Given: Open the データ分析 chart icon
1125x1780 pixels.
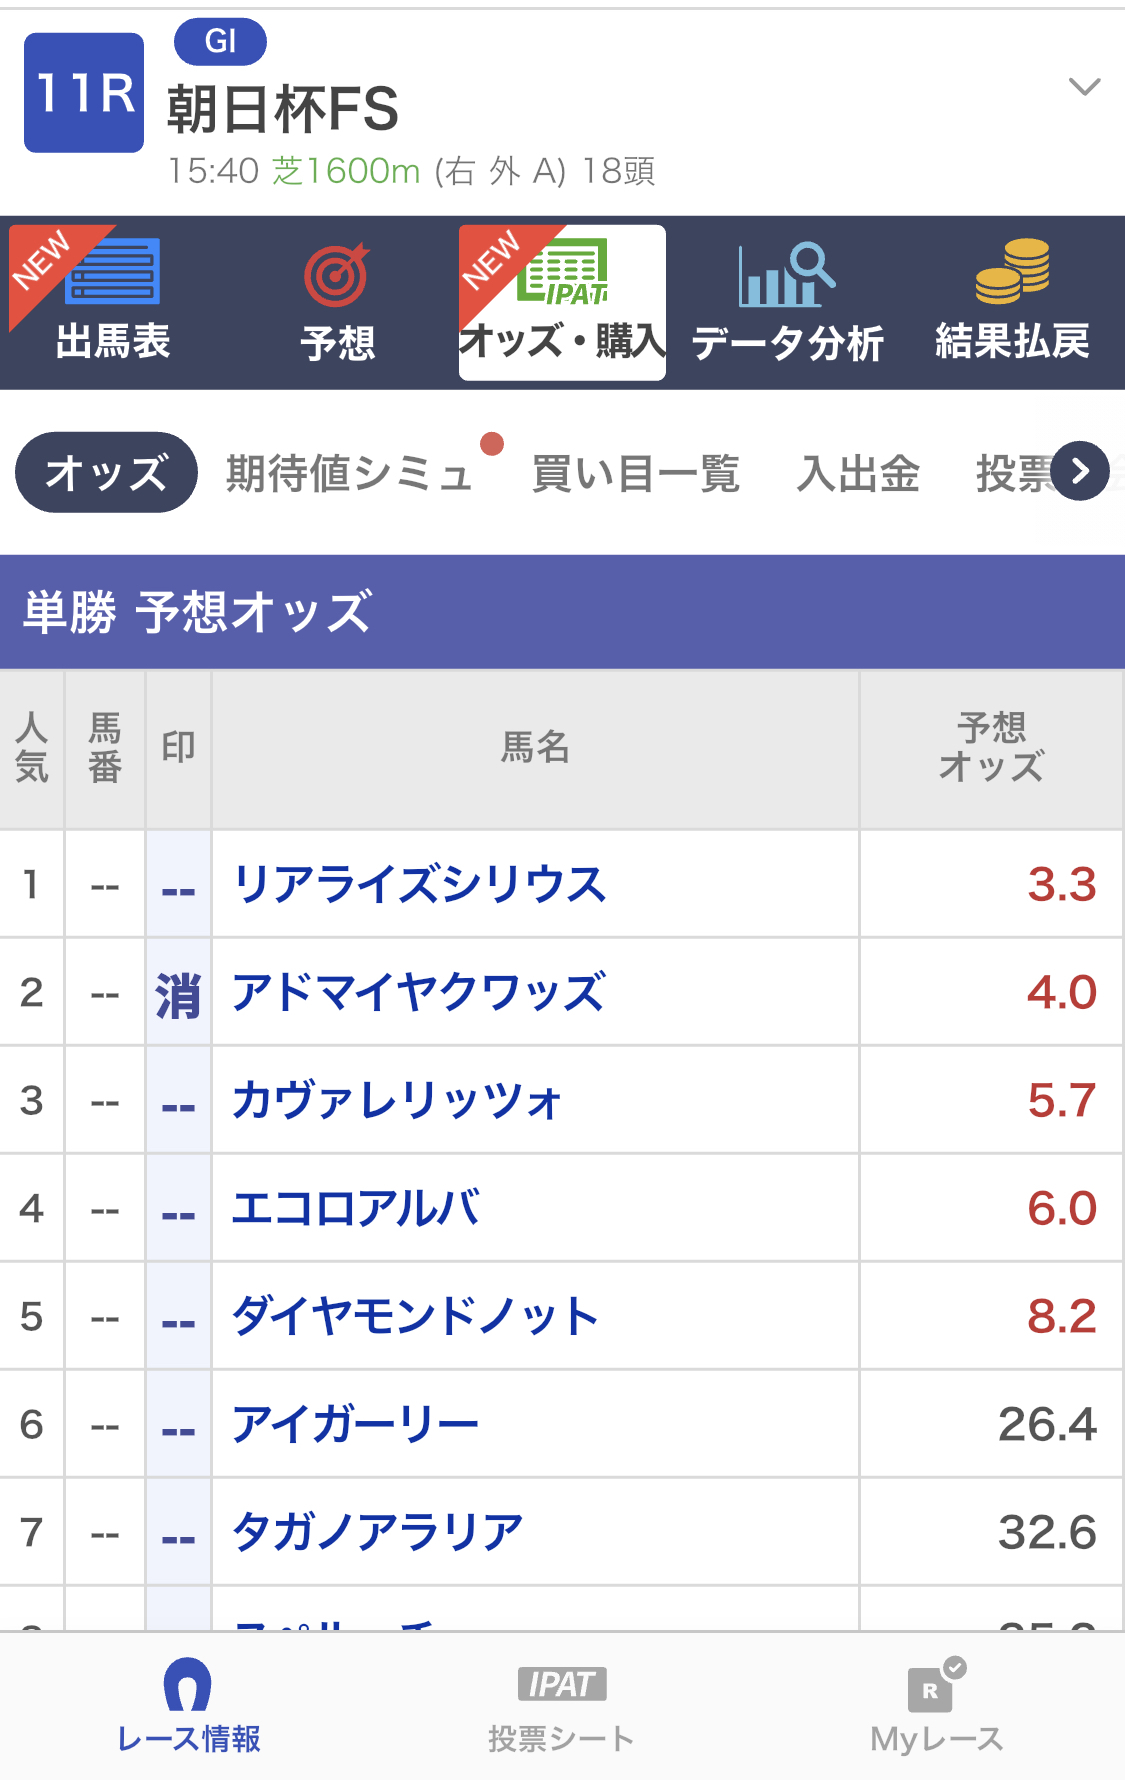Looking at the screenshot, I should tap(787, 275).
